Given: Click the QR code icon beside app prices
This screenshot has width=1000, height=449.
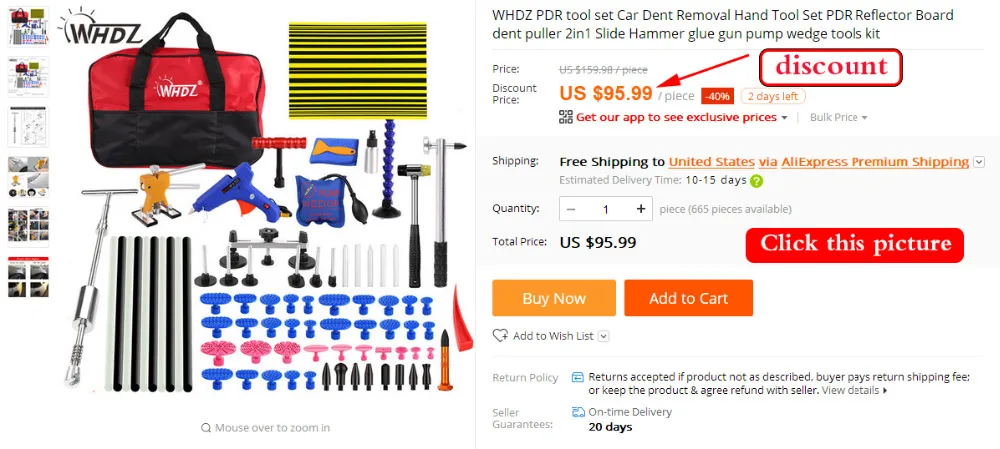Looking at the screenshot, I should click(x=566, y=117).
